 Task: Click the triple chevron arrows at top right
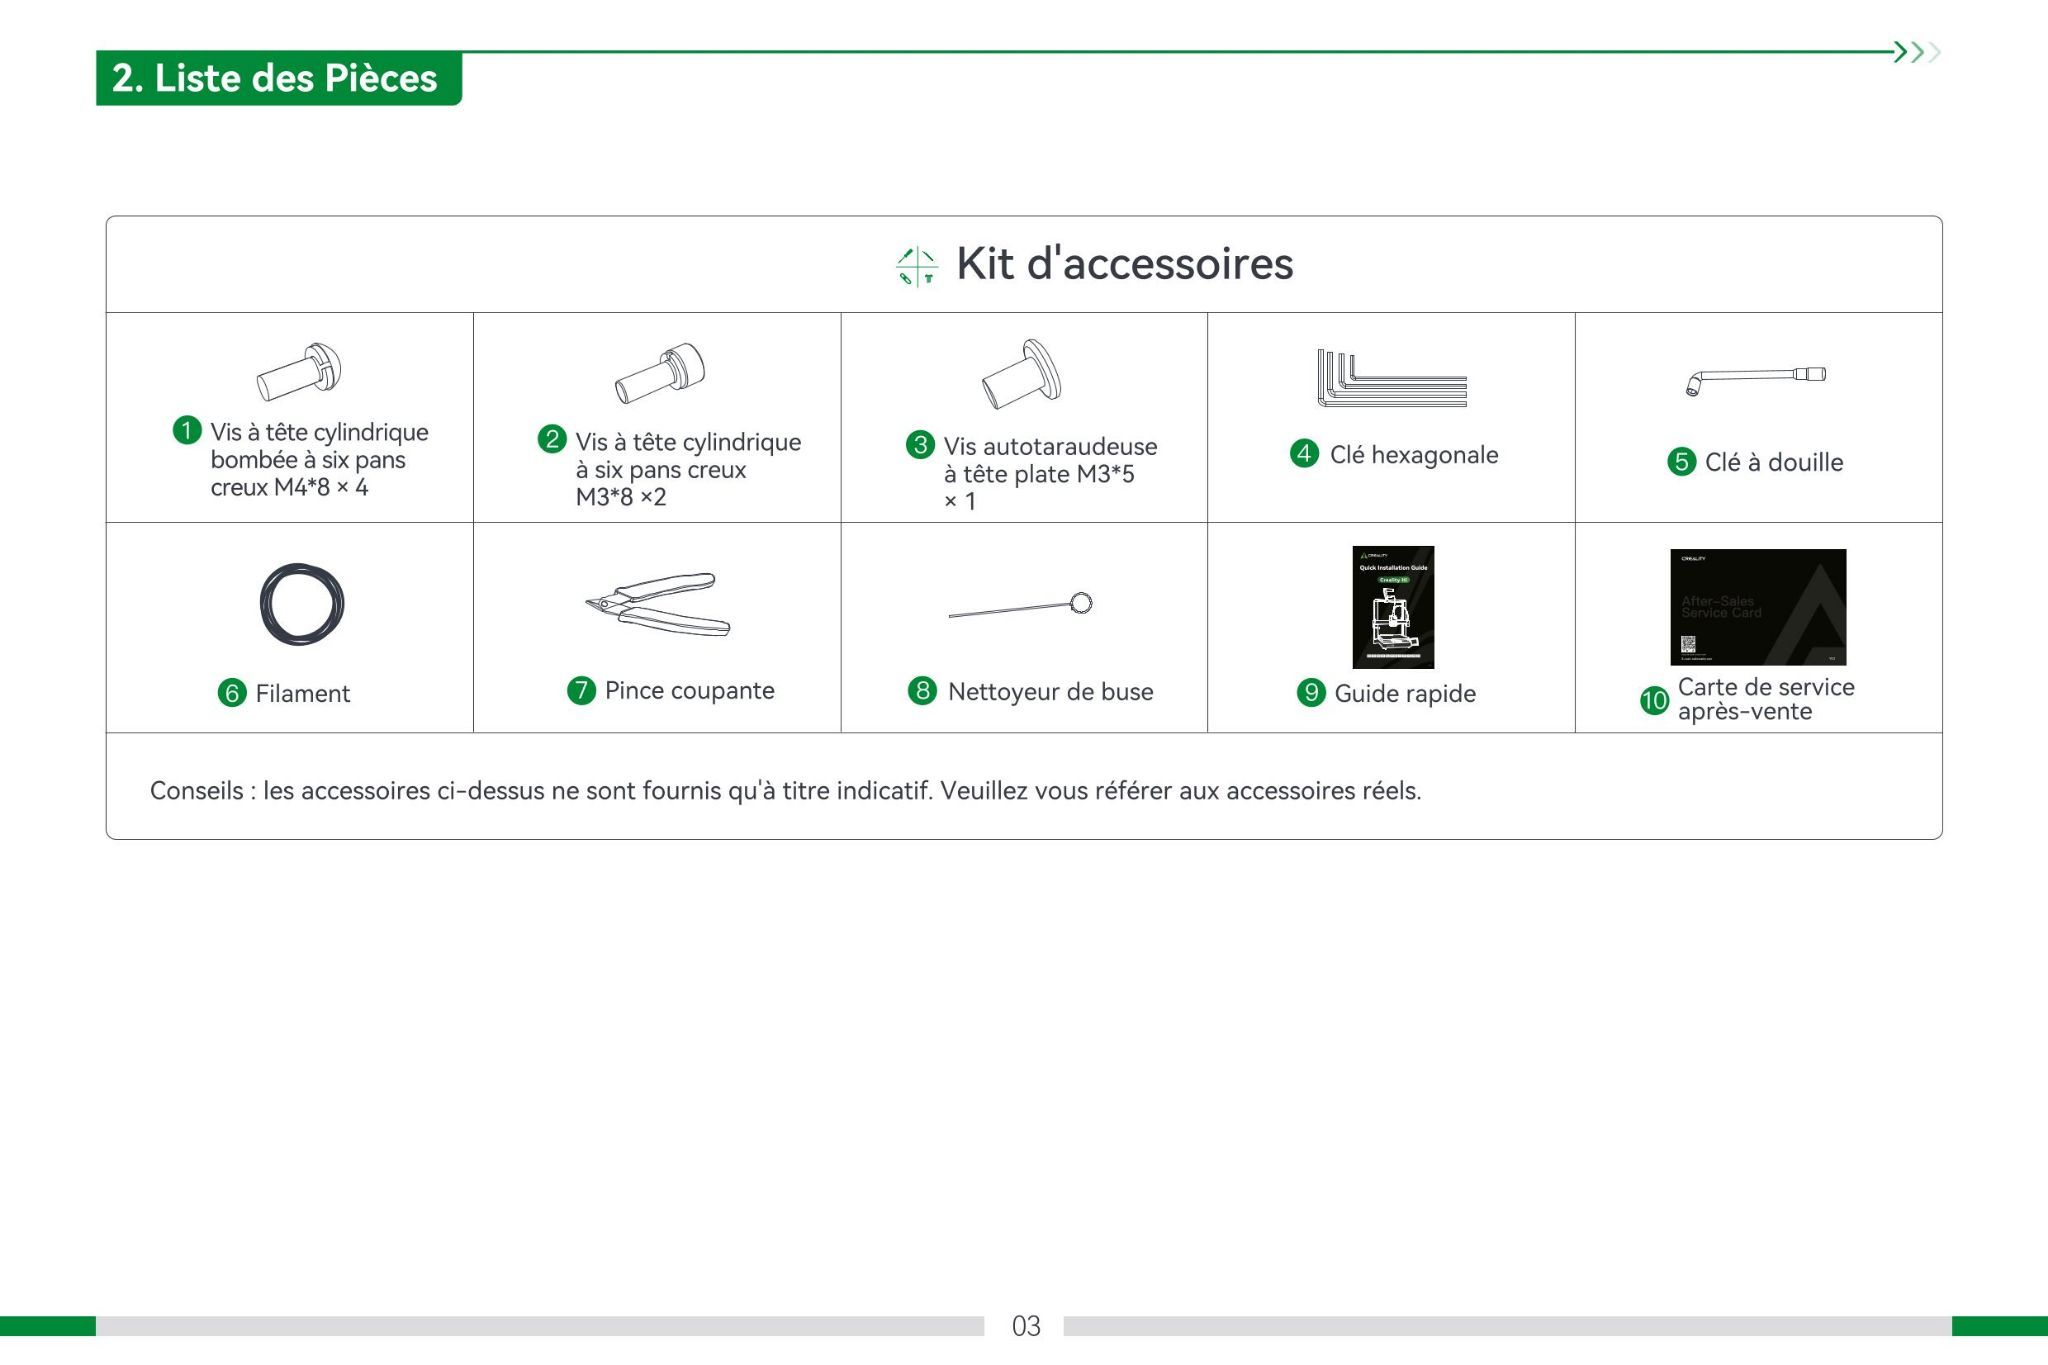[x=1916, y=52]
